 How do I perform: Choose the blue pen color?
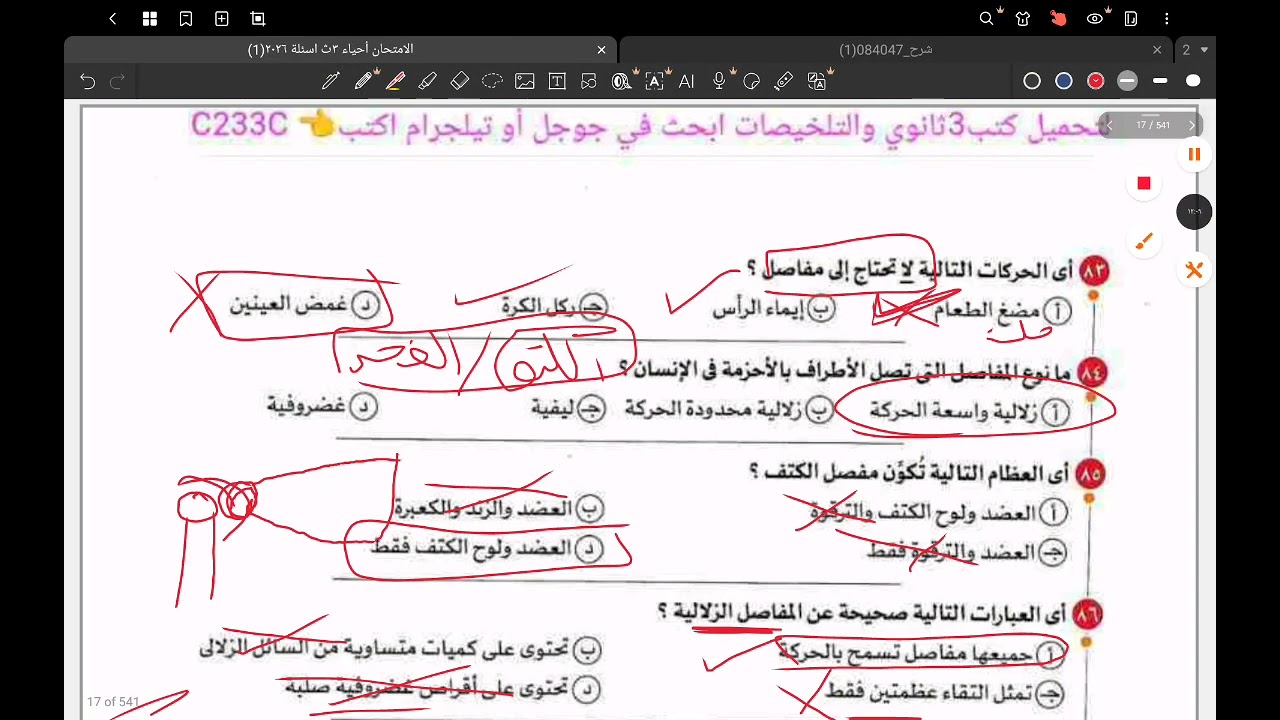pyautogui.click(x=1064, y=81)
